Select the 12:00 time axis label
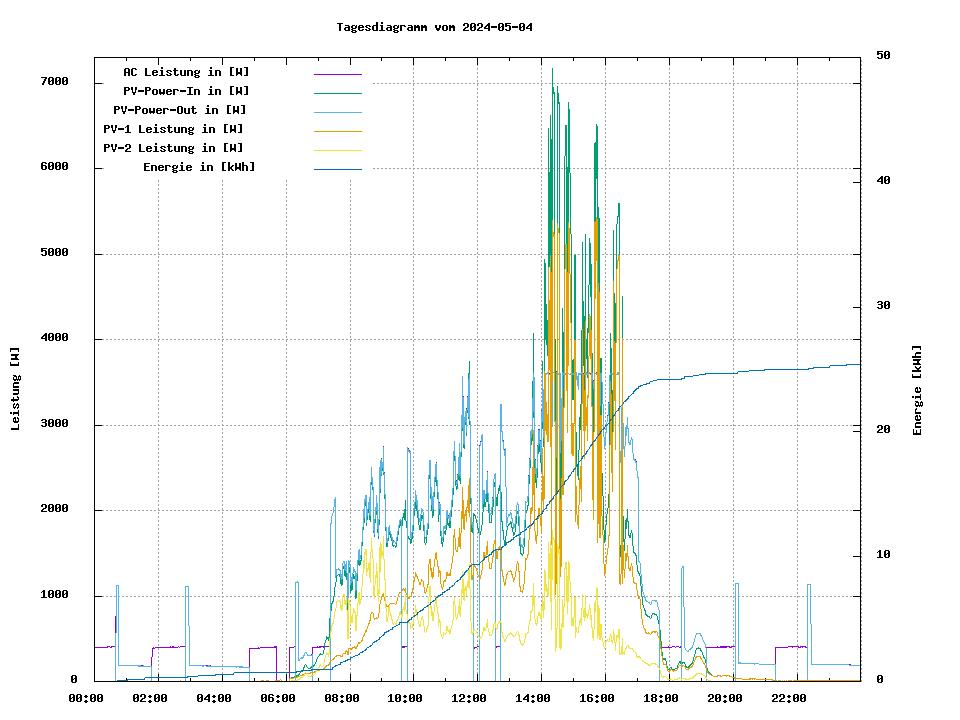 [469, 698]
